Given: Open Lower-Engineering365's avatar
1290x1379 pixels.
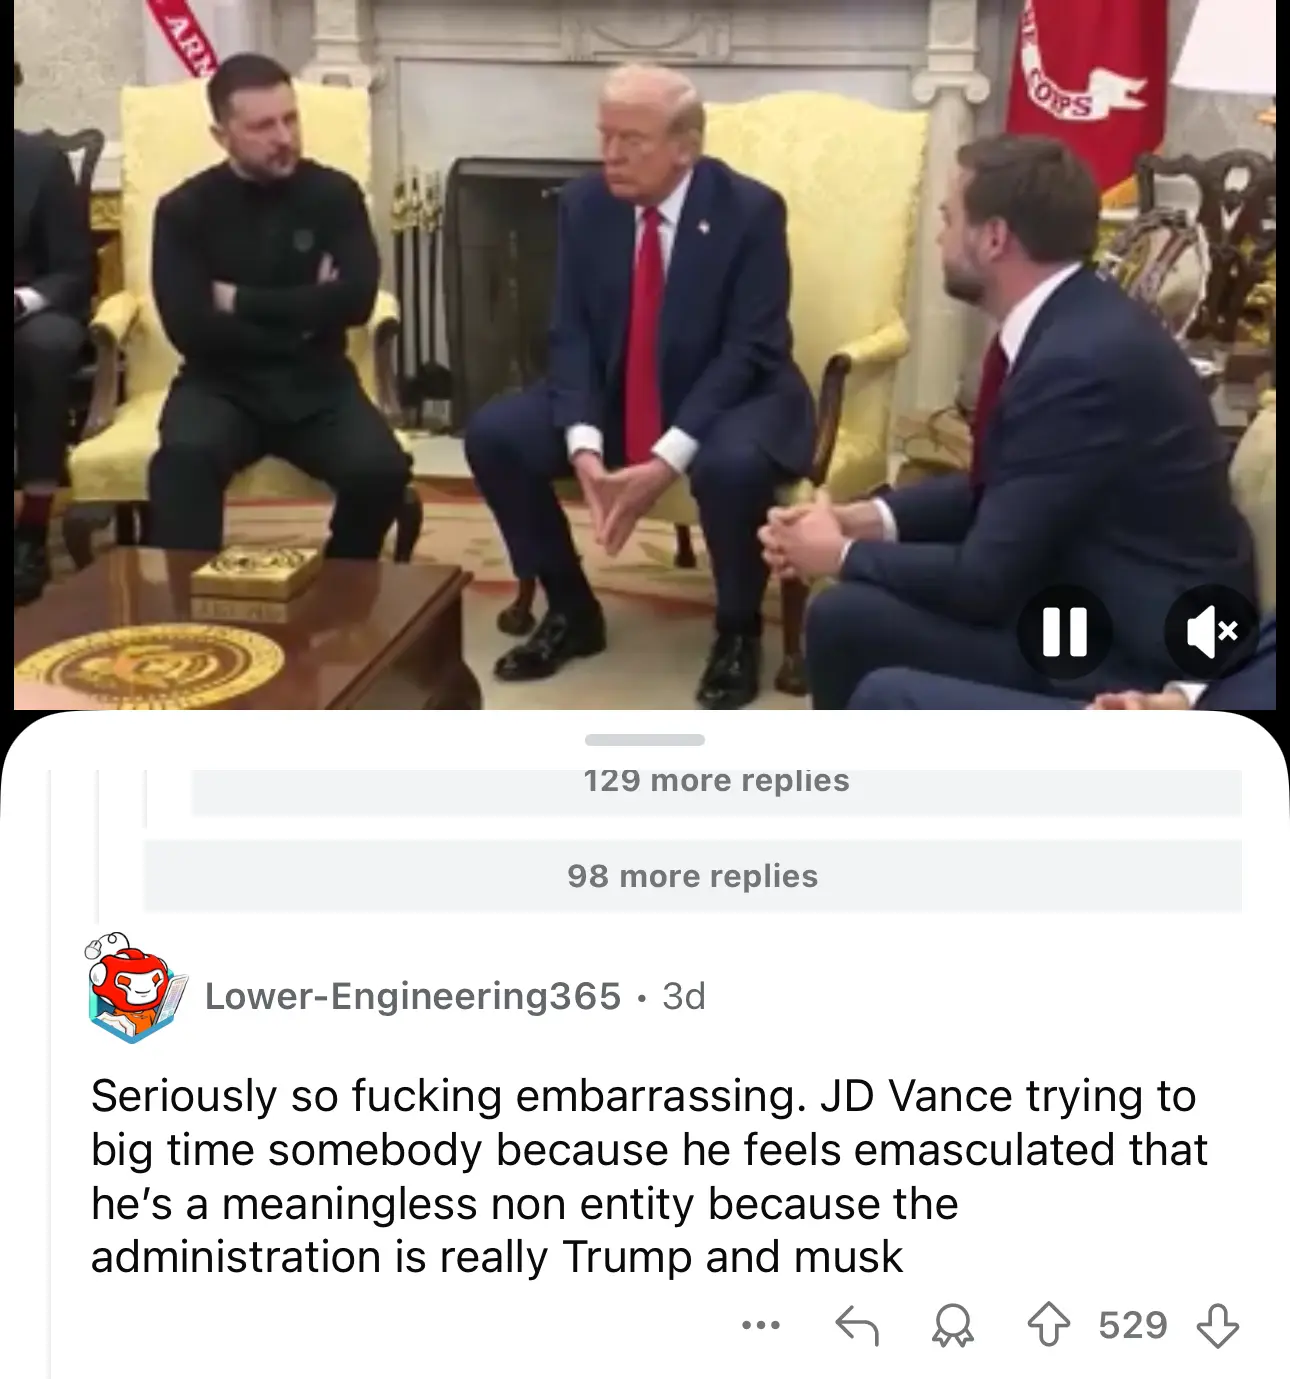Looking at the screenshot, I should (x=136, y=988).
